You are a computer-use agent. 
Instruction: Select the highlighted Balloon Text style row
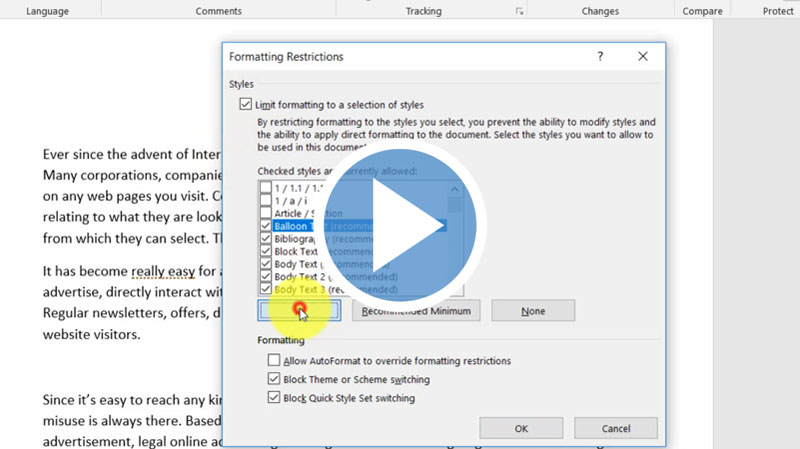coord(300,226)
